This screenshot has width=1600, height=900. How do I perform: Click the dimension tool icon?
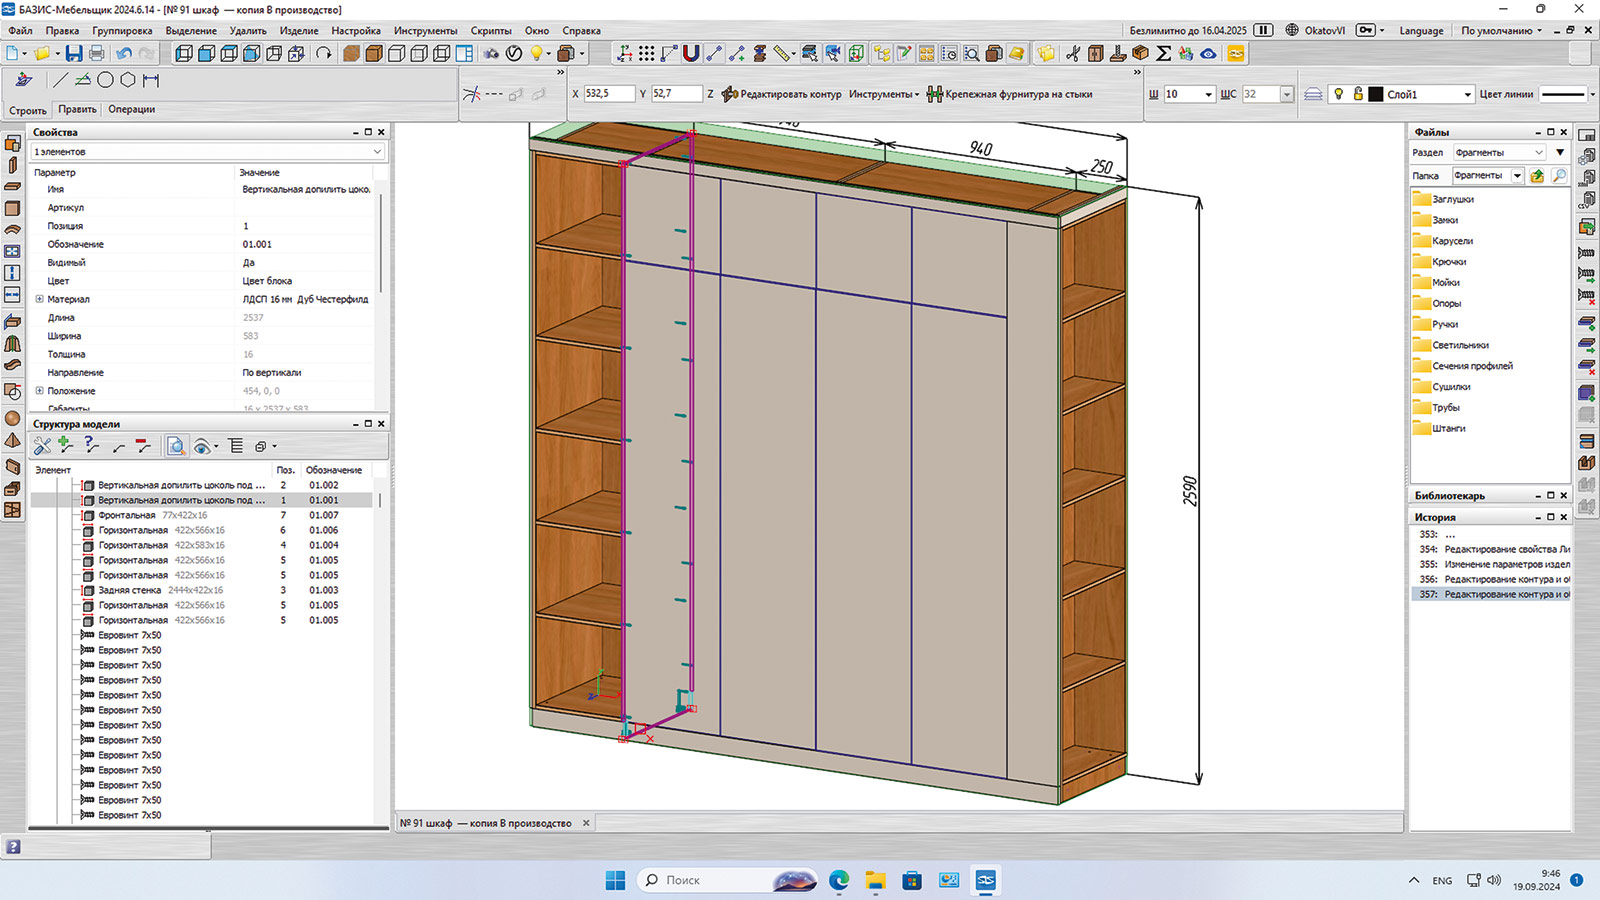tap(151, 80)
